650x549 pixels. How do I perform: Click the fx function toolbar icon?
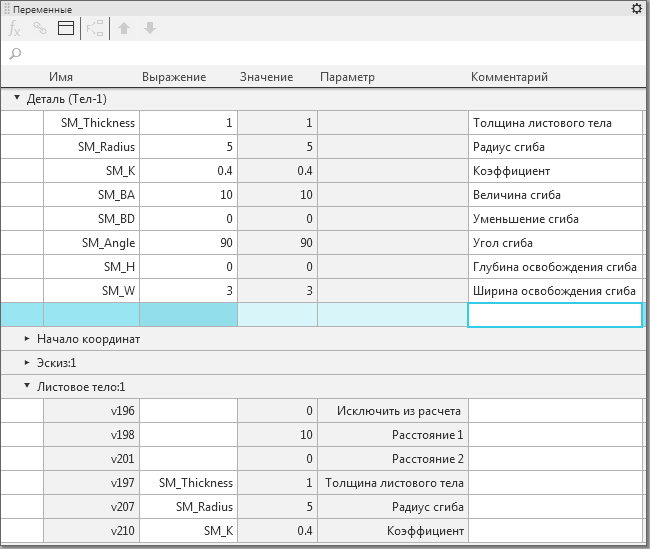[15, 29]
